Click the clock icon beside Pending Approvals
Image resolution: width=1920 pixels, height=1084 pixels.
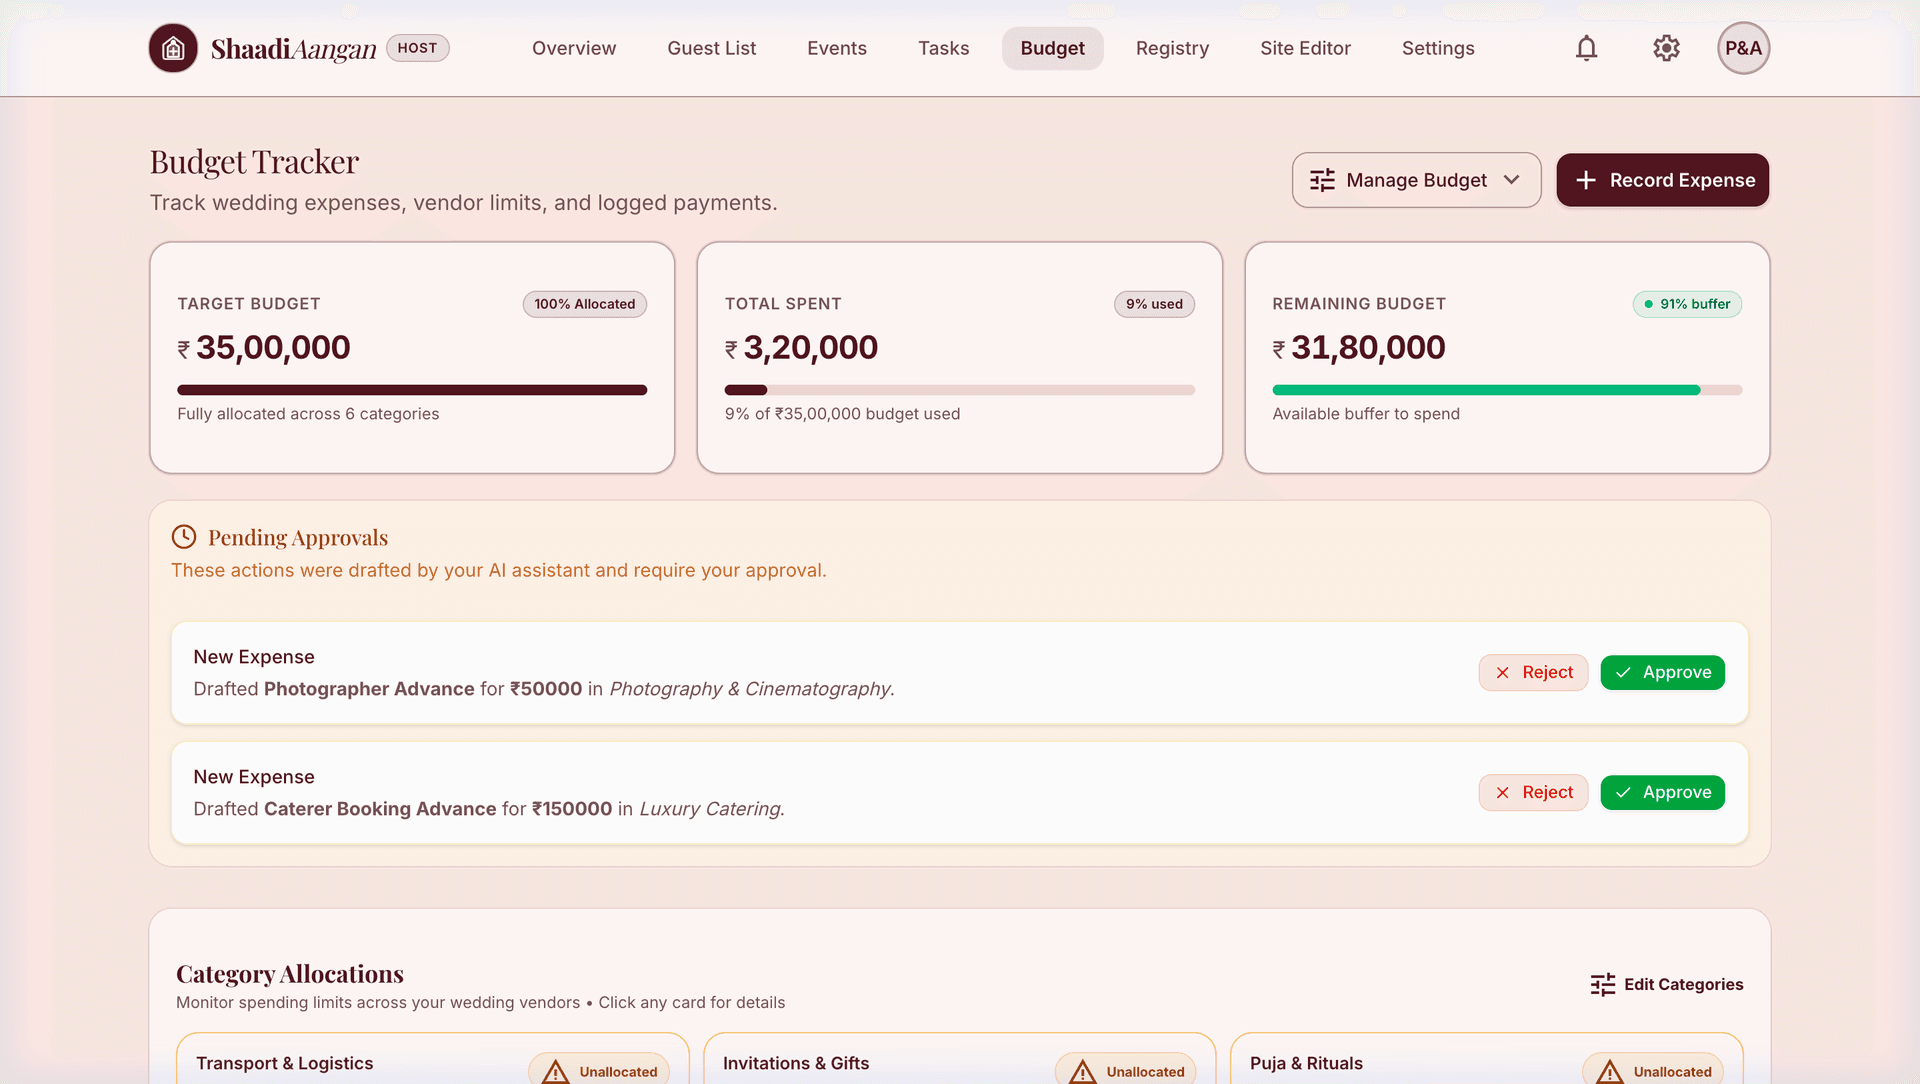[184, 537]
